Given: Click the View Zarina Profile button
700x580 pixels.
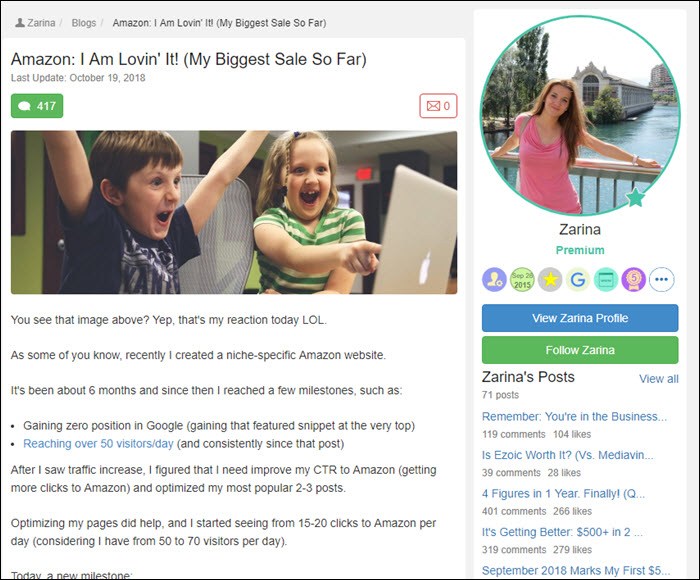Looking at the screenshot, I should coord(580,318).
